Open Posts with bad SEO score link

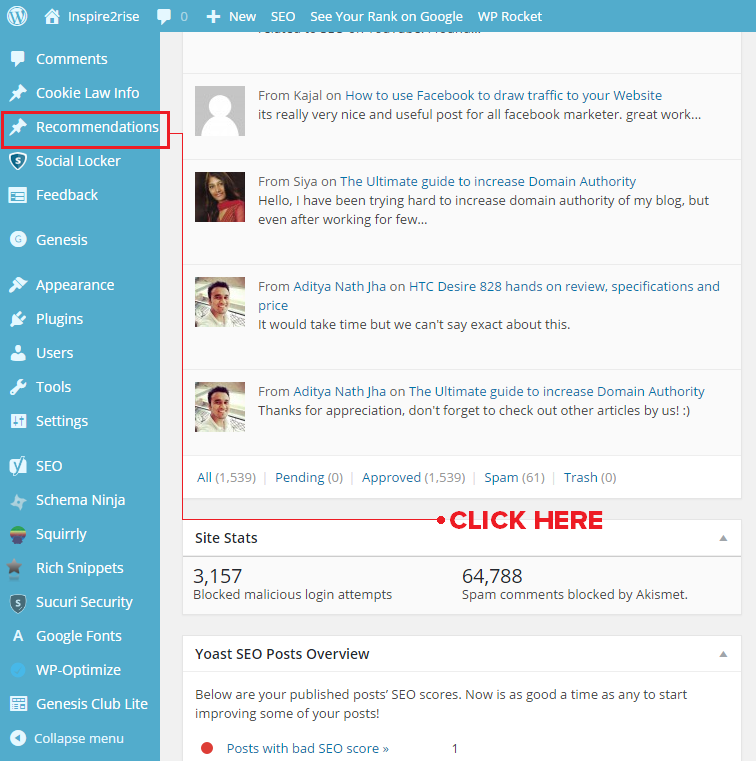point(307,748)
